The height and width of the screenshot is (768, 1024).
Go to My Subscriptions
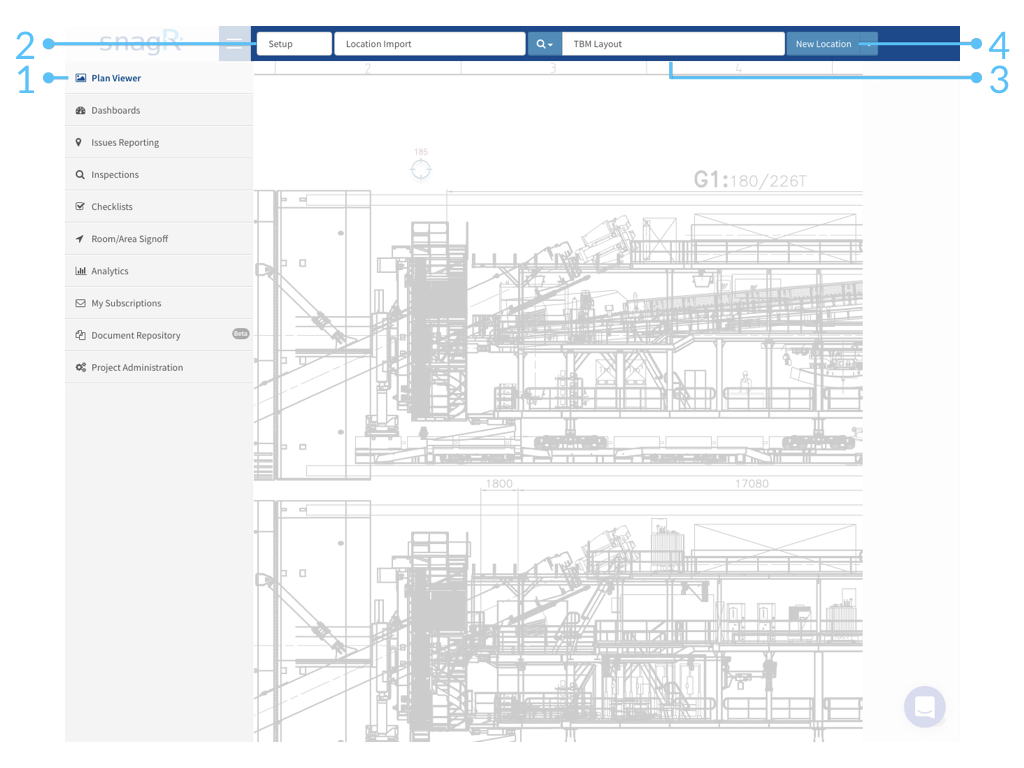point(159,302)
